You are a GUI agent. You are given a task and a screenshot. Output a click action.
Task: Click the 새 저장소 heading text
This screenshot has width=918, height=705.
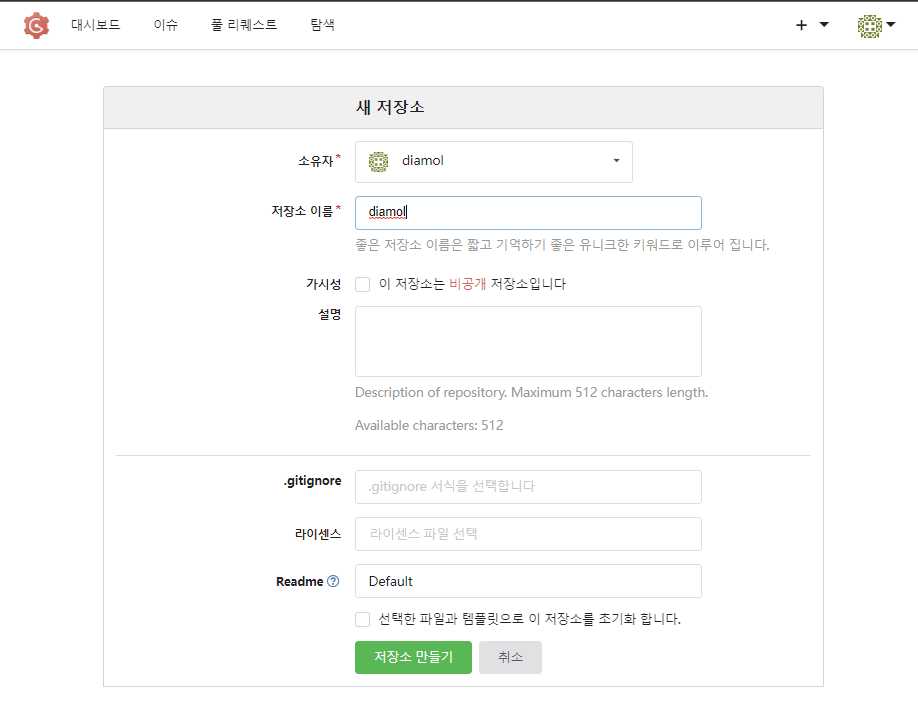[390, 107]
